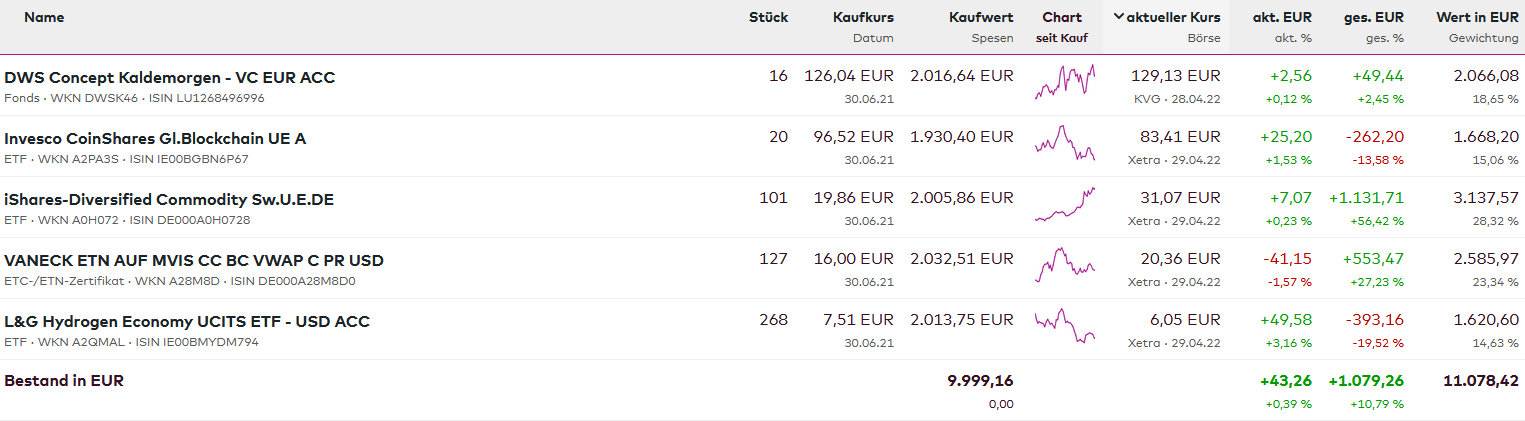Sort by Wert in EUR column
This screenshot has width=1525, height=421.
point(1477,17)
